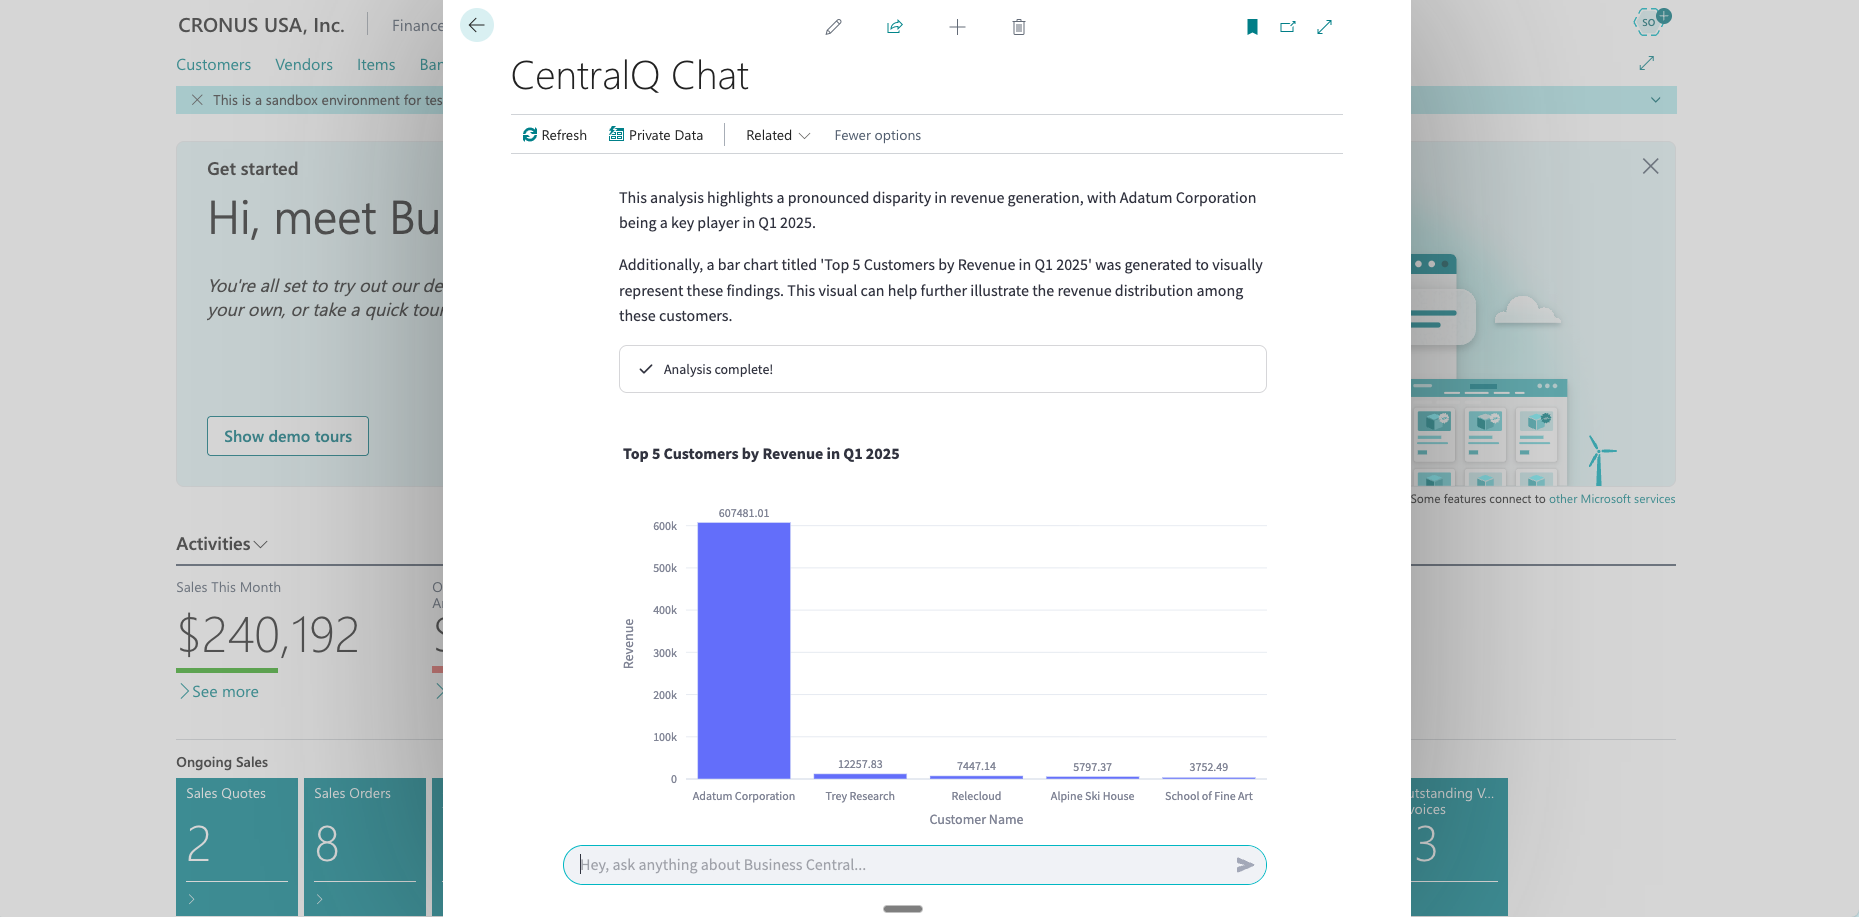Viewport: 1859px width, 917px height.
Task: Click the plus new record icon
Action: [957, 27]
